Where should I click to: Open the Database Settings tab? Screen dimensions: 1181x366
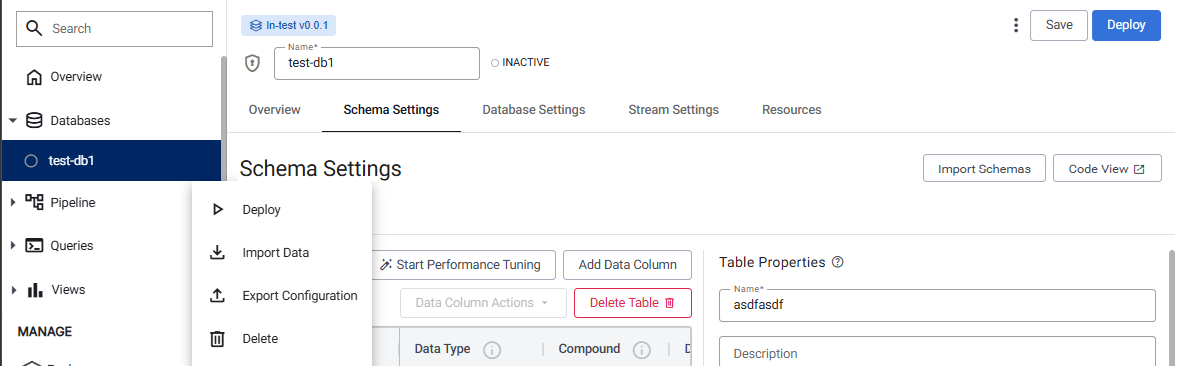click(533, 110)
